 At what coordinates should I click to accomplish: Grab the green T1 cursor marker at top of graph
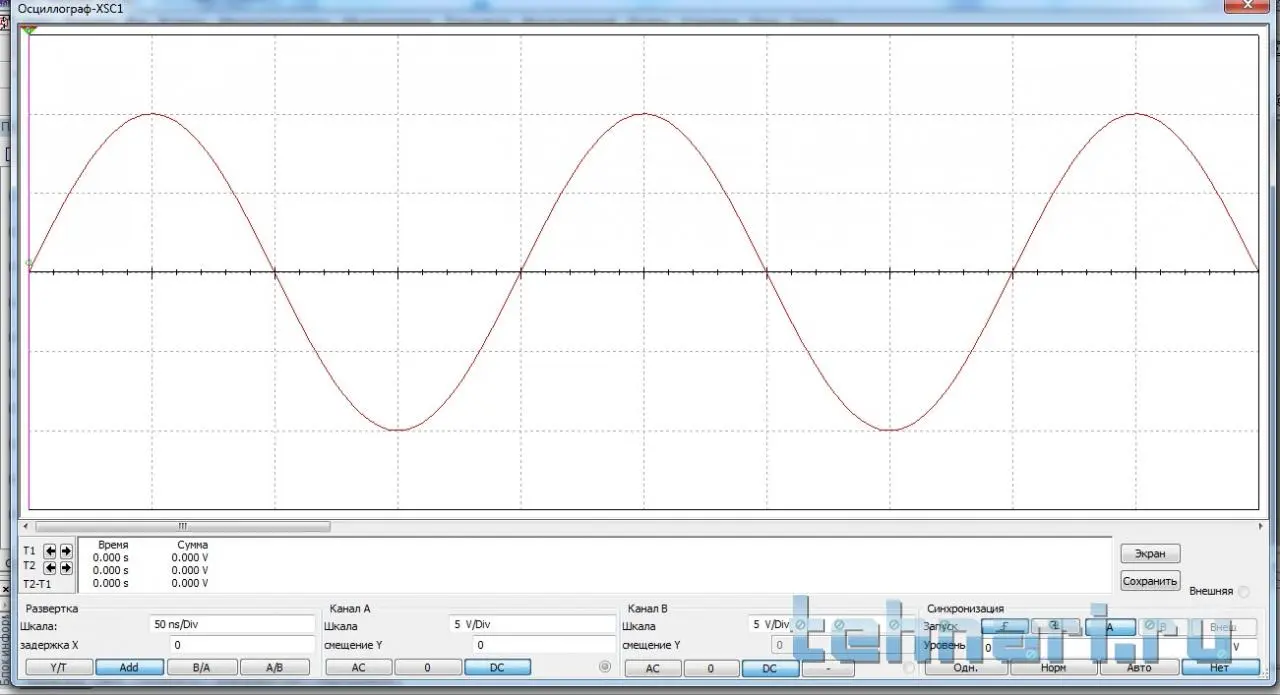pyautogui.click(x=29, y=31)
